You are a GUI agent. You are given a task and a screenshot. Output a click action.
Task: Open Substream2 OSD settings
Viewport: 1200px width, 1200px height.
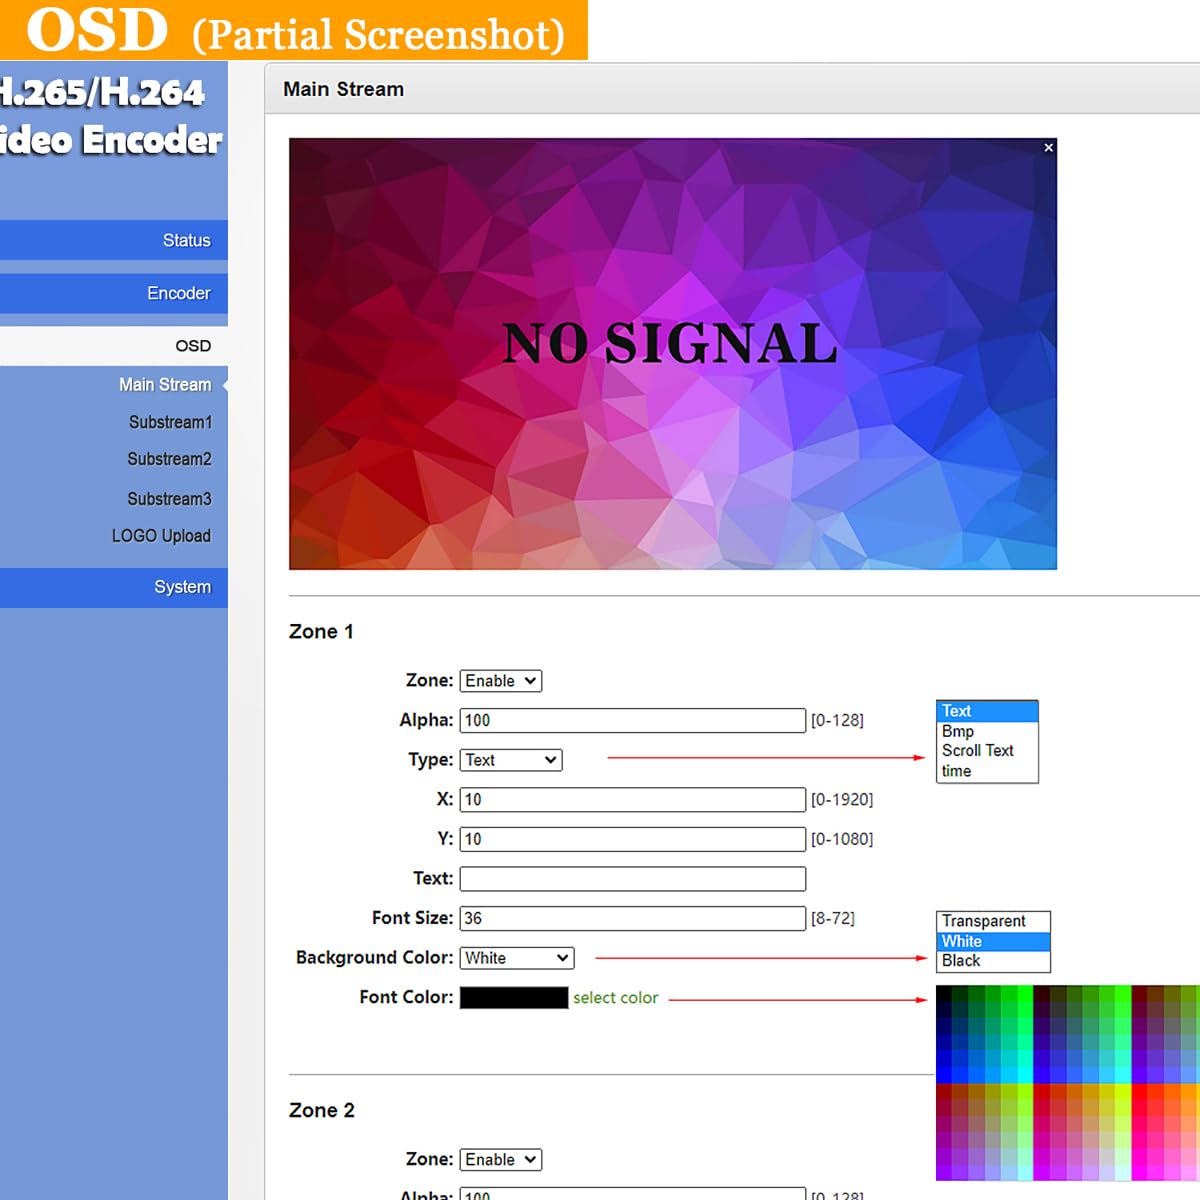(169, 459)
